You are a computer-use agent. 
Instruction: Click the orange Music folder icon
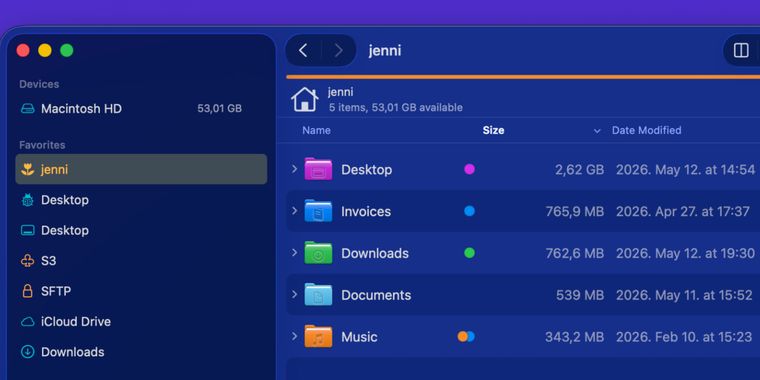click(318, 336)
